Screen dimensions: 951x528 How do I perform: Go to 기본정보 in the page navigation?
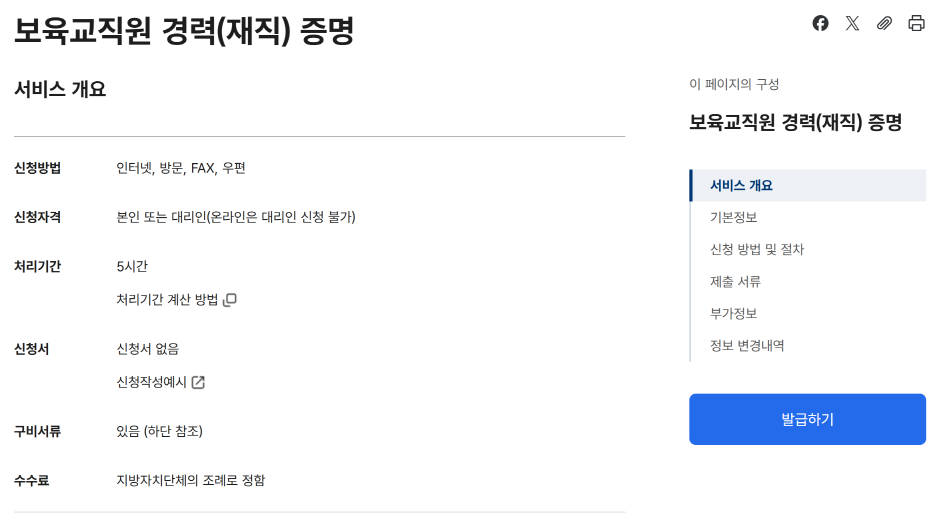point(733,217)
